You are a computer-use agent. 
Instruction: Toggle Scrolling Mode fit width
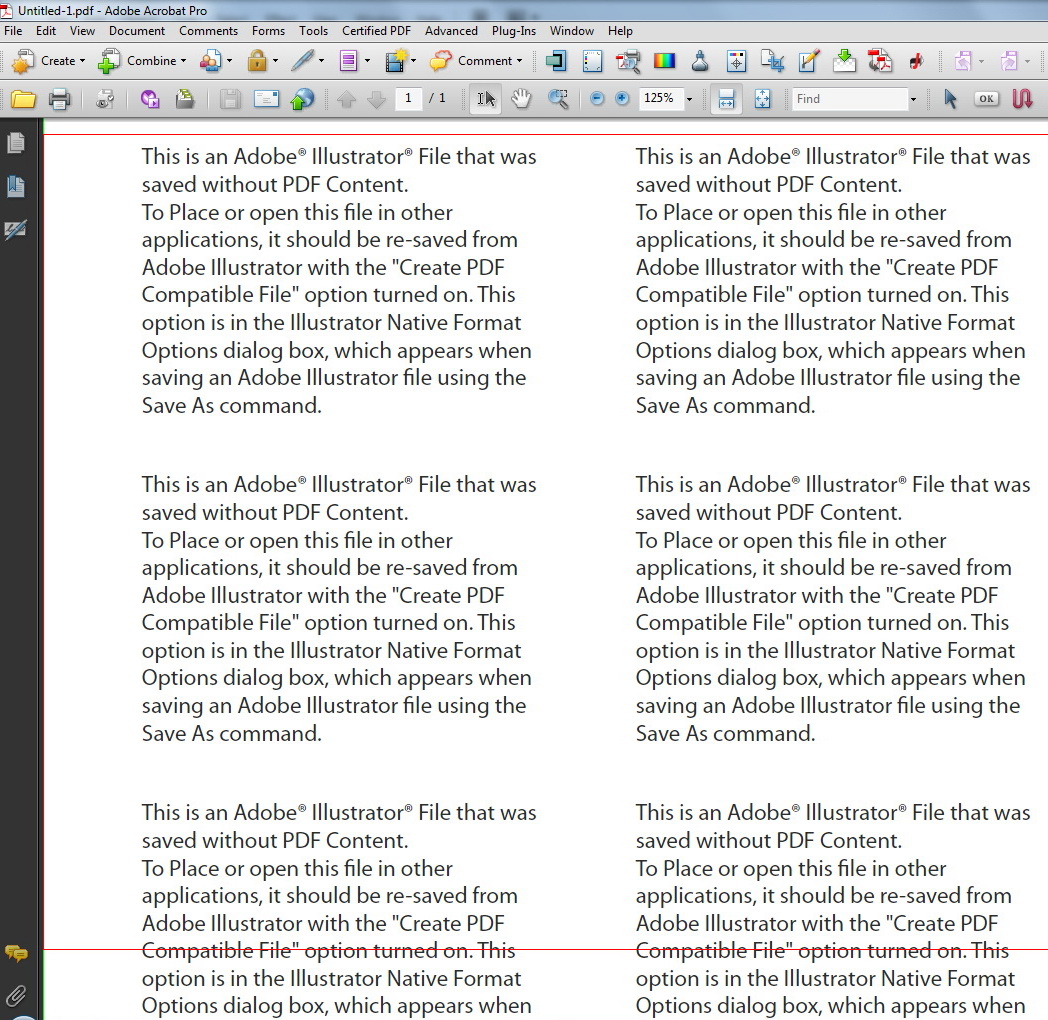[726, 100]
